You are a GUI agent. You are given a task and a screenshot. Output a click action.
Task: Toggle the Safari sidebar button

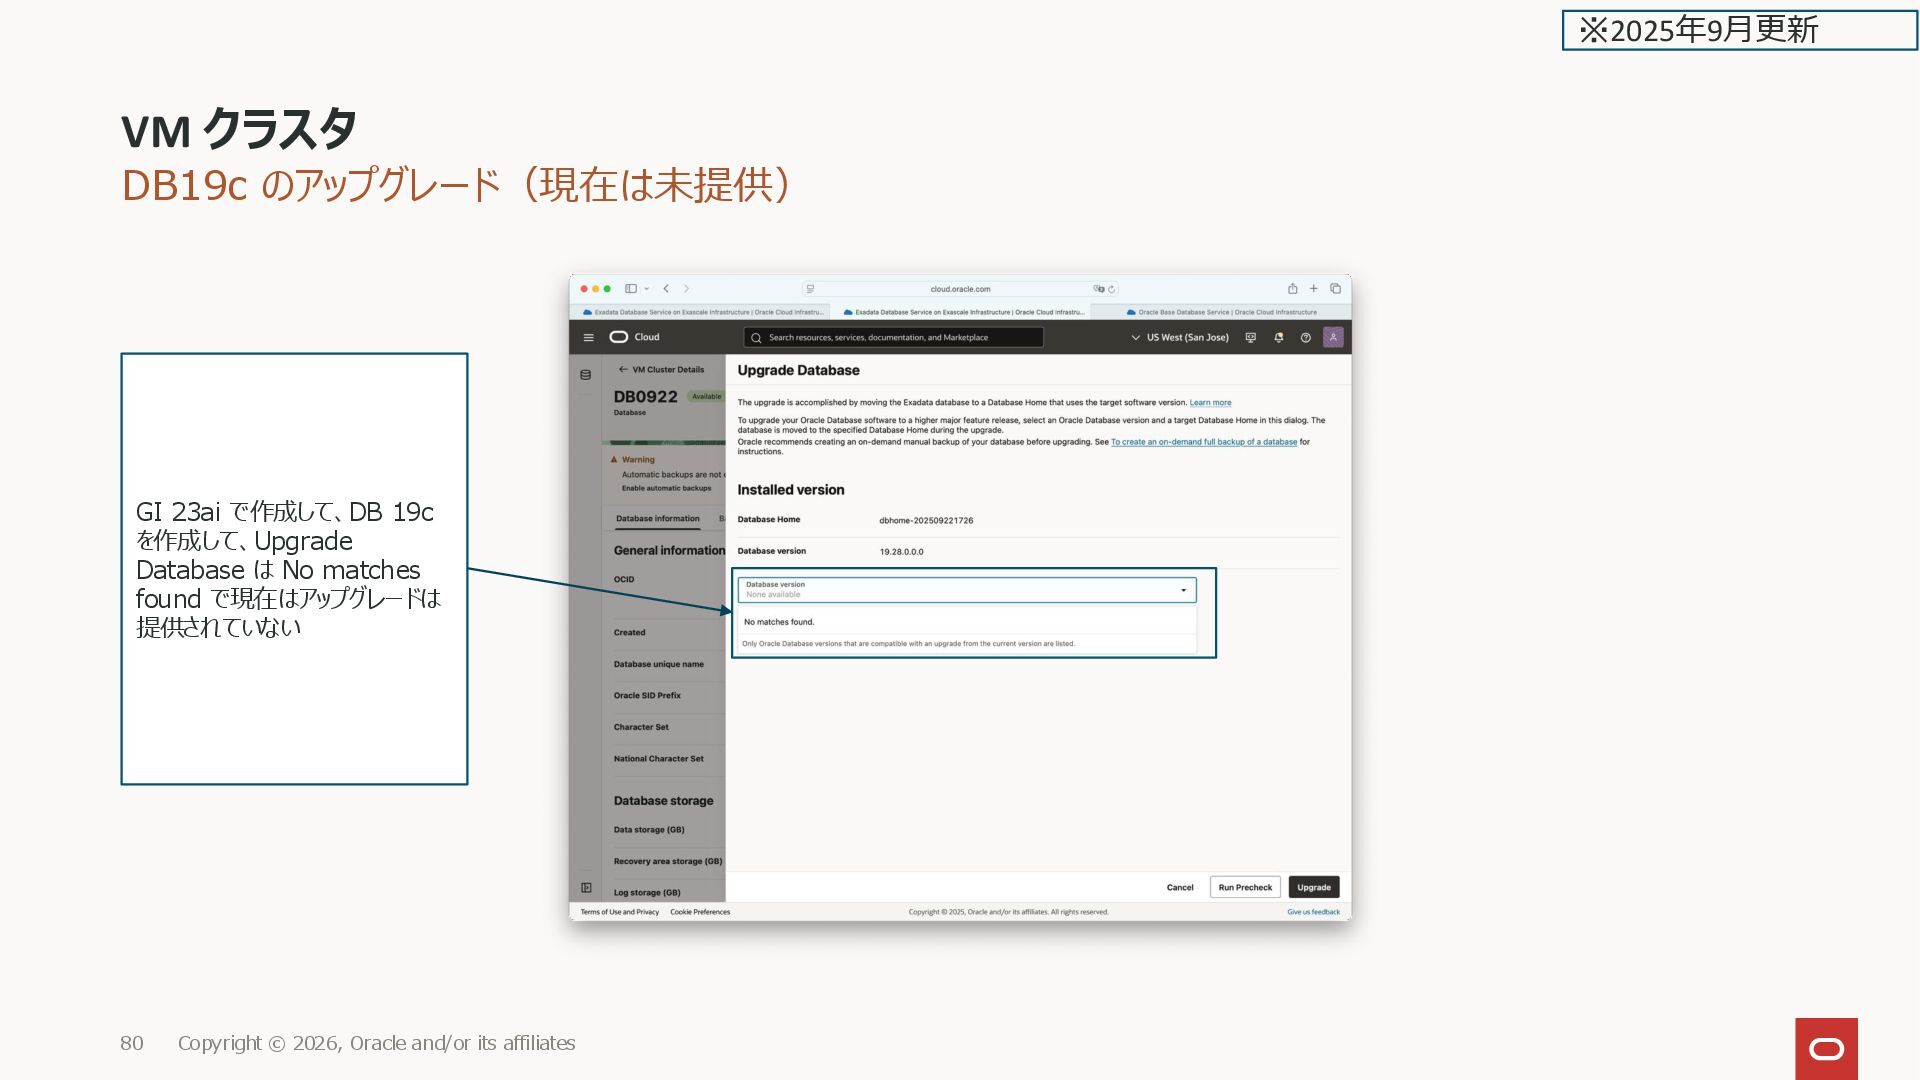click(631, 289)
